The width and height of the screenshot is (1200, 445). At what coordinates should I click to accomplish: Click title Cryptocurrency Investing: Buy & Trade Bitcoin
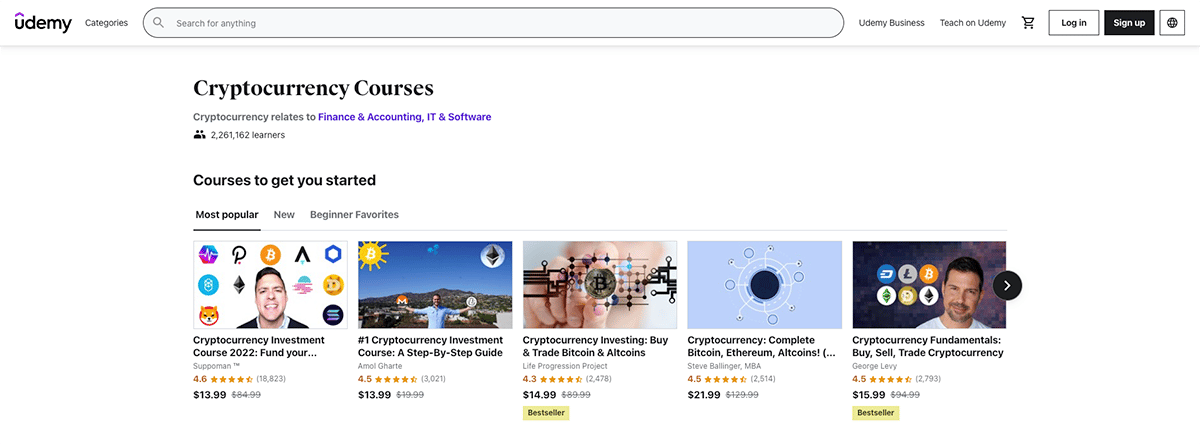595,346
